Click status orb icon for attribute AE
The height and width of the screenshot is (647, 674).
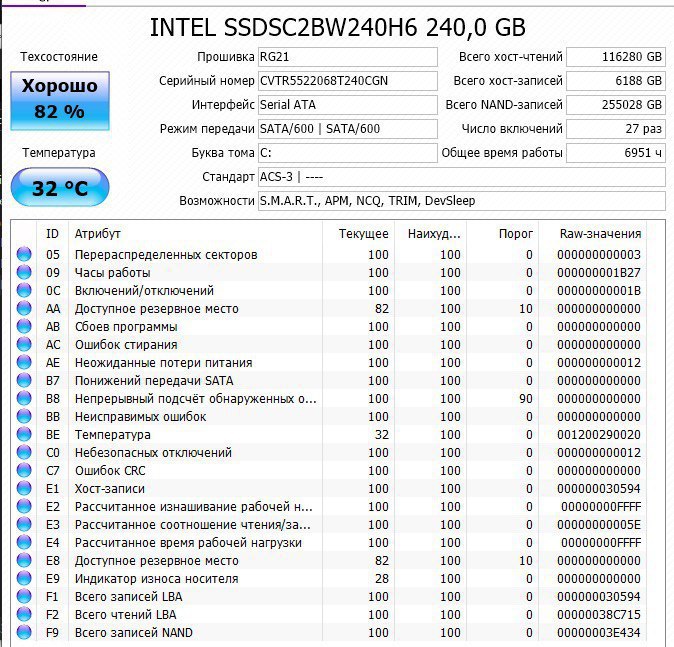click(24, 362)
